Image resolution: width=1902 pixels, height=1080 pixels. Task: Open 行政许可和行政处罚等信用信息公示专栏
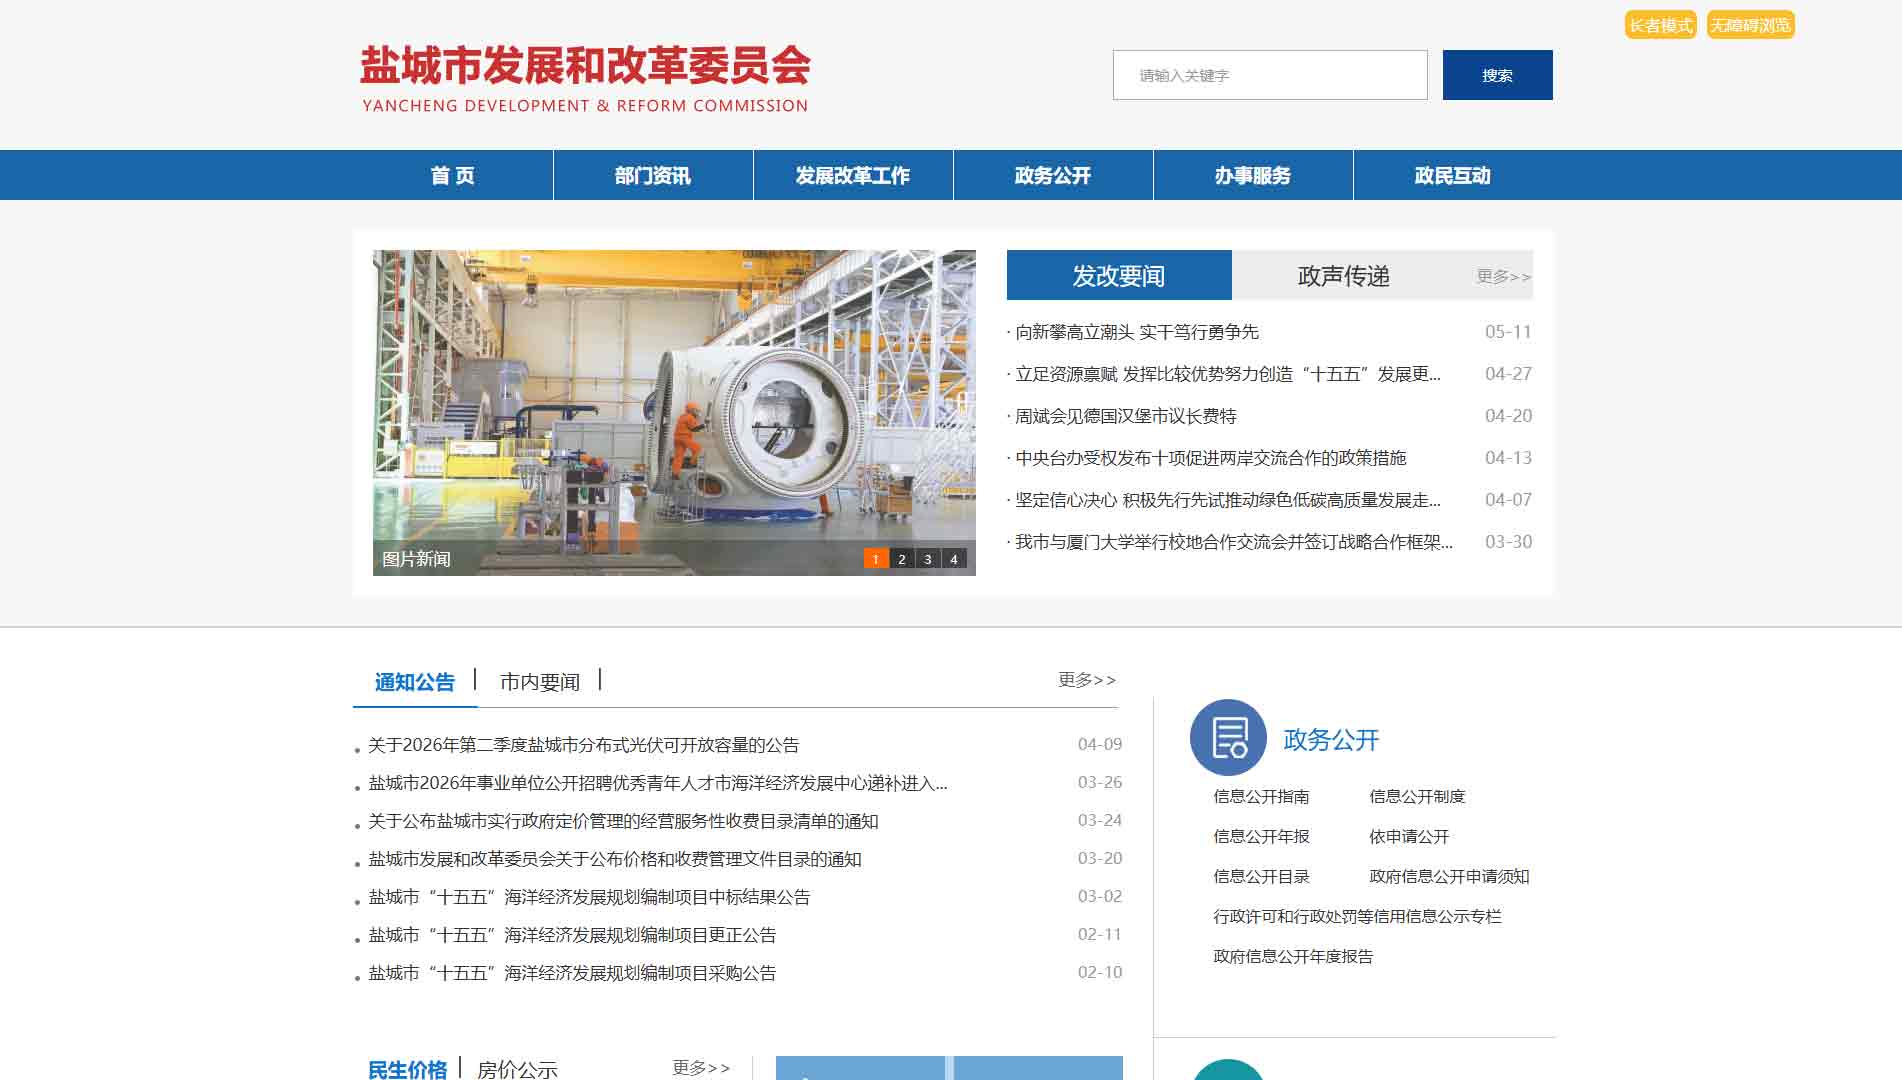(x=1357, y=916)
